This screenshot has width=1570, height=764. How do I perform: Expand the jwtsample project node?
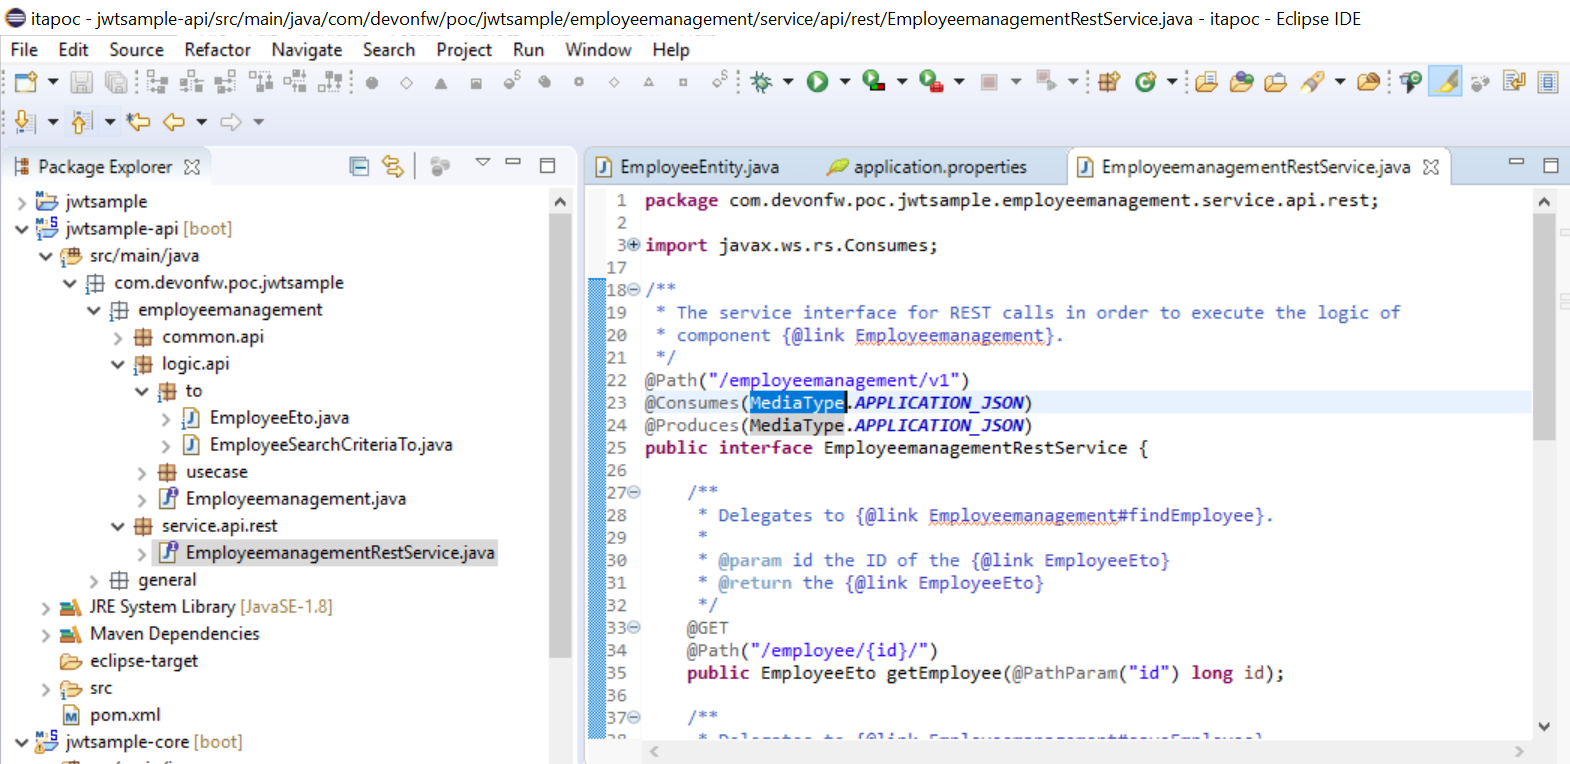pos(22,202)
